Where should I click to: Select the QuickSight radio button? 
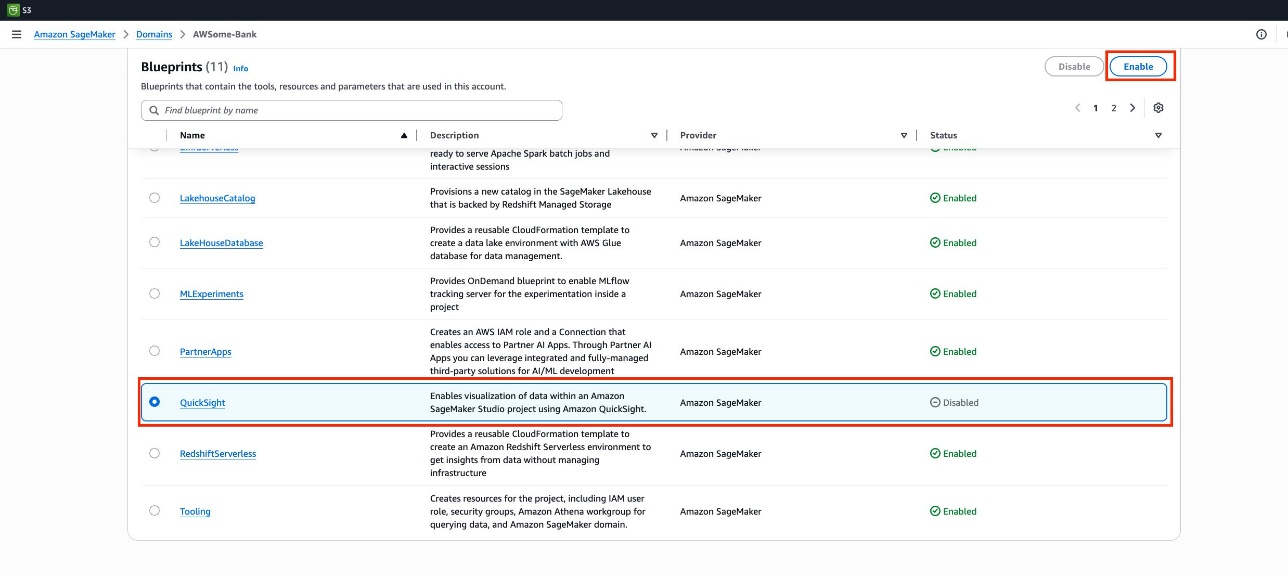click(x=154, y=402)
